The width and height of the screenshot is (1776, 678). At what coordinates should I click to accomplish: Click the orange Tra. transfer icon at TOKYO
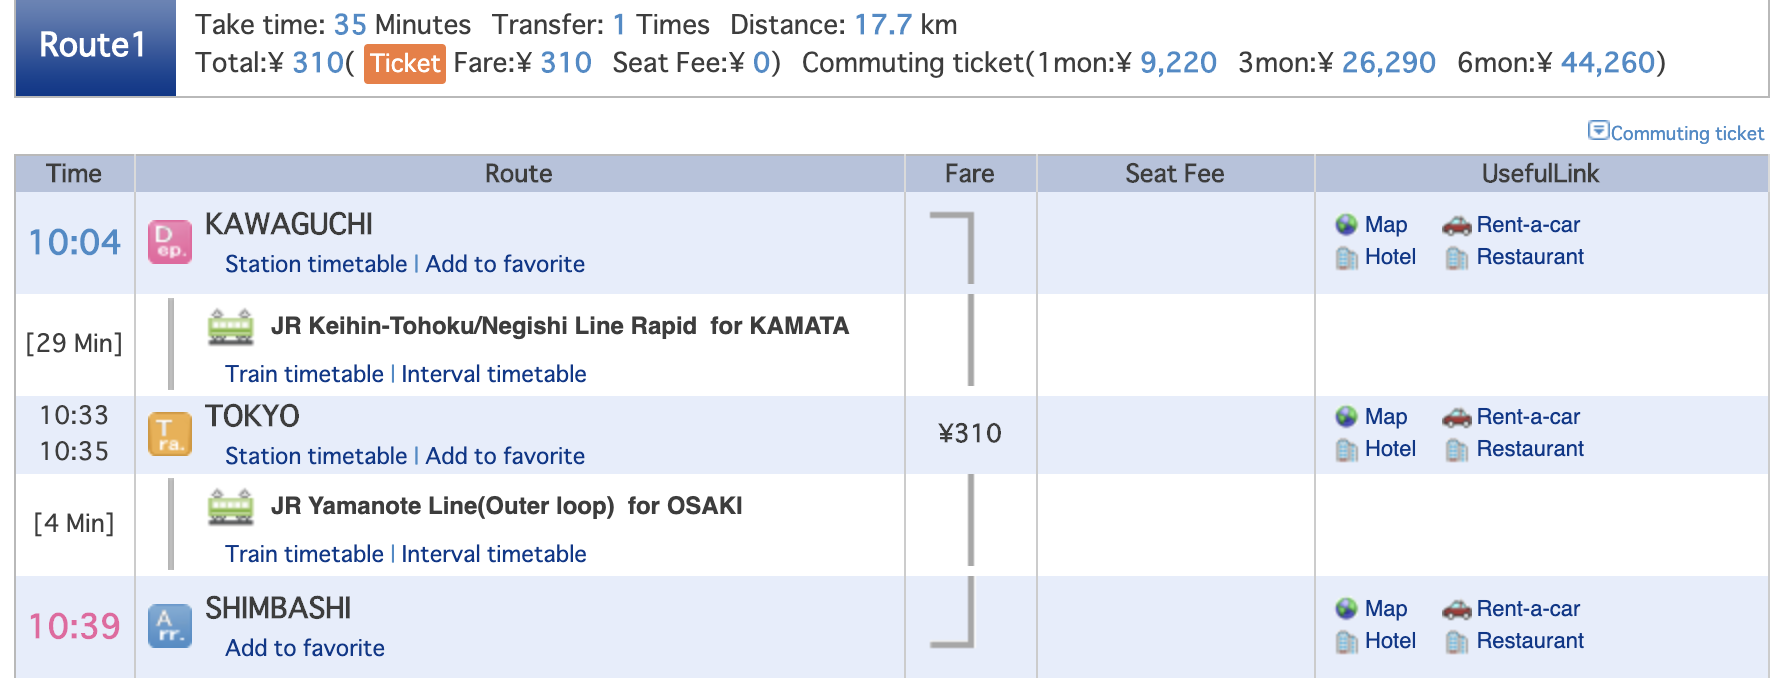(x=170, y=434)
